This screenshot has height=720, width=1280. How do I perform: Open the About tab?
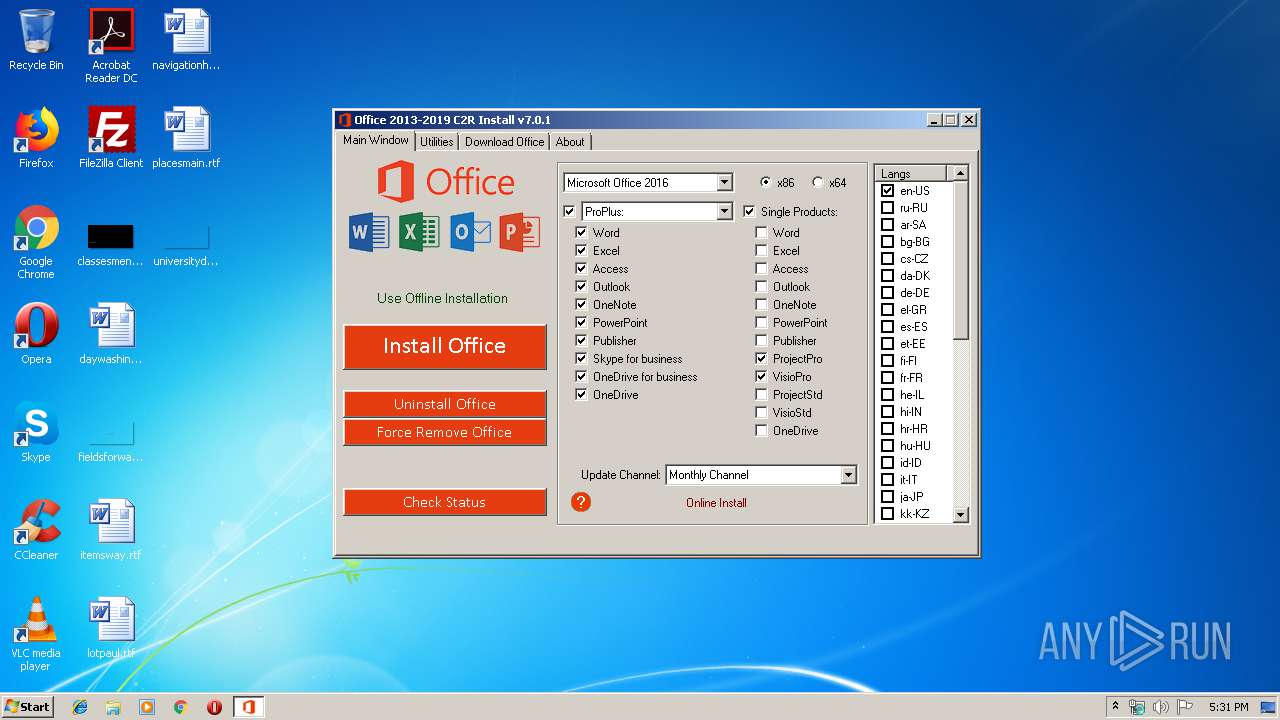point(570,142)
